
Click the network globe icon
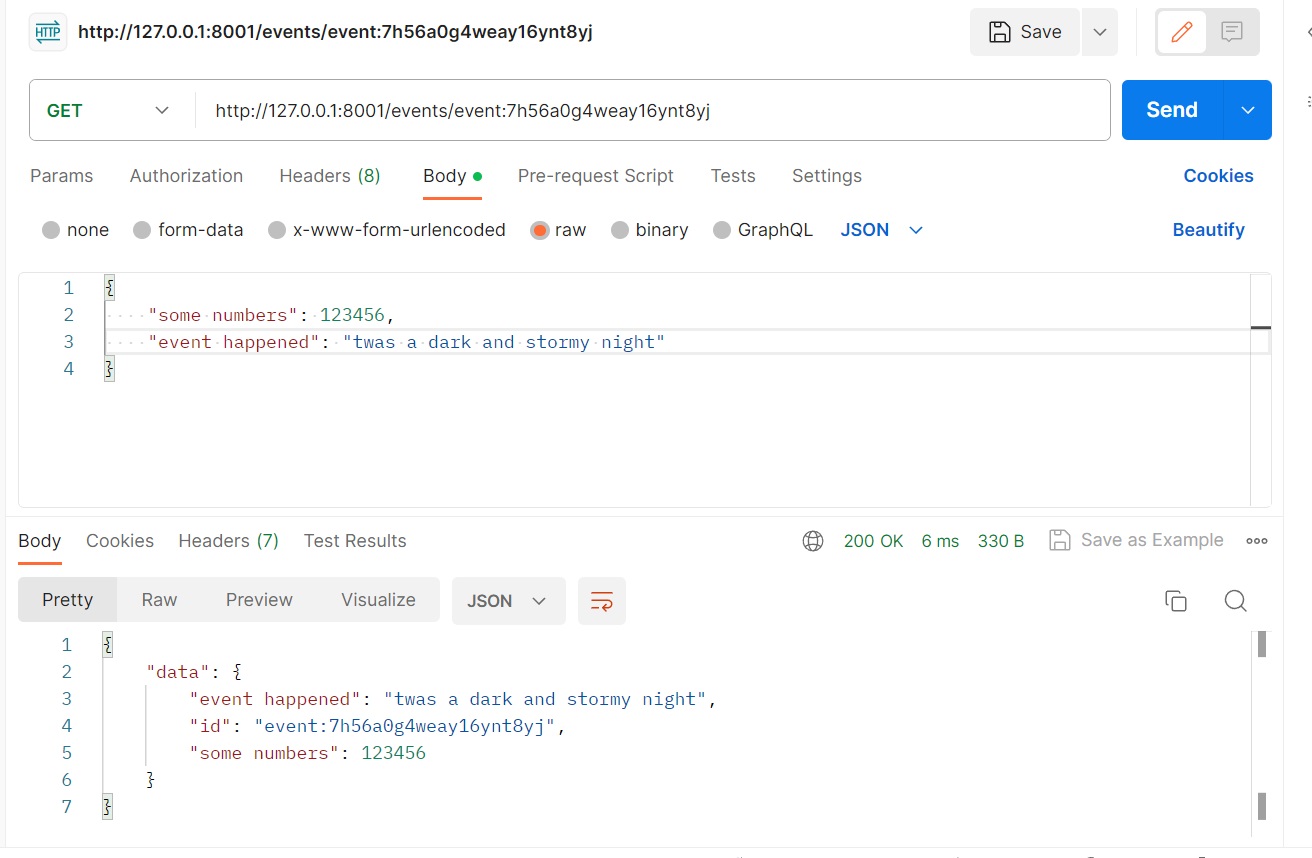click(x=813, y=541)
